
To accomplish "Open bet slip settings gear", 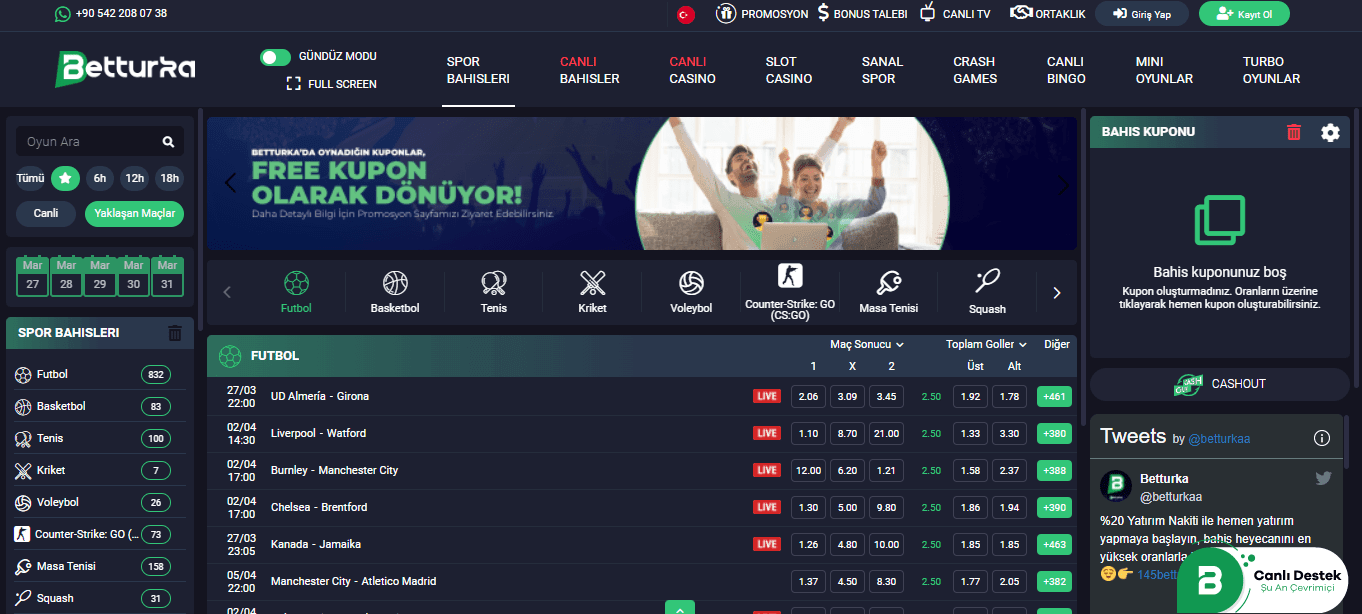I will (1330, 132).
